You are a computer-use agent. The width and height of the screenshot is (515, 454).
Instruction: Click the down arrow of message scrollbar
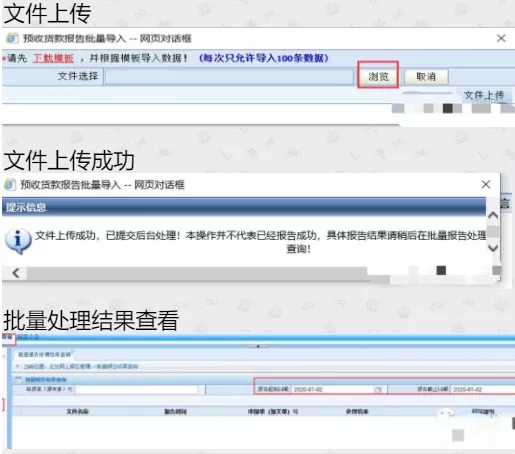tap(493, 248)
